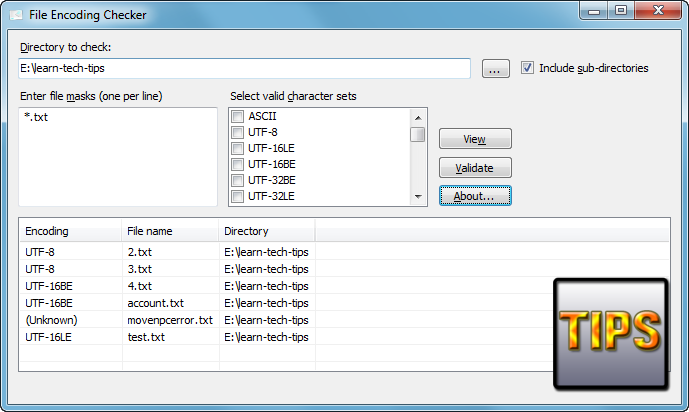Click the Directory column header

click(x=267, y=231)
